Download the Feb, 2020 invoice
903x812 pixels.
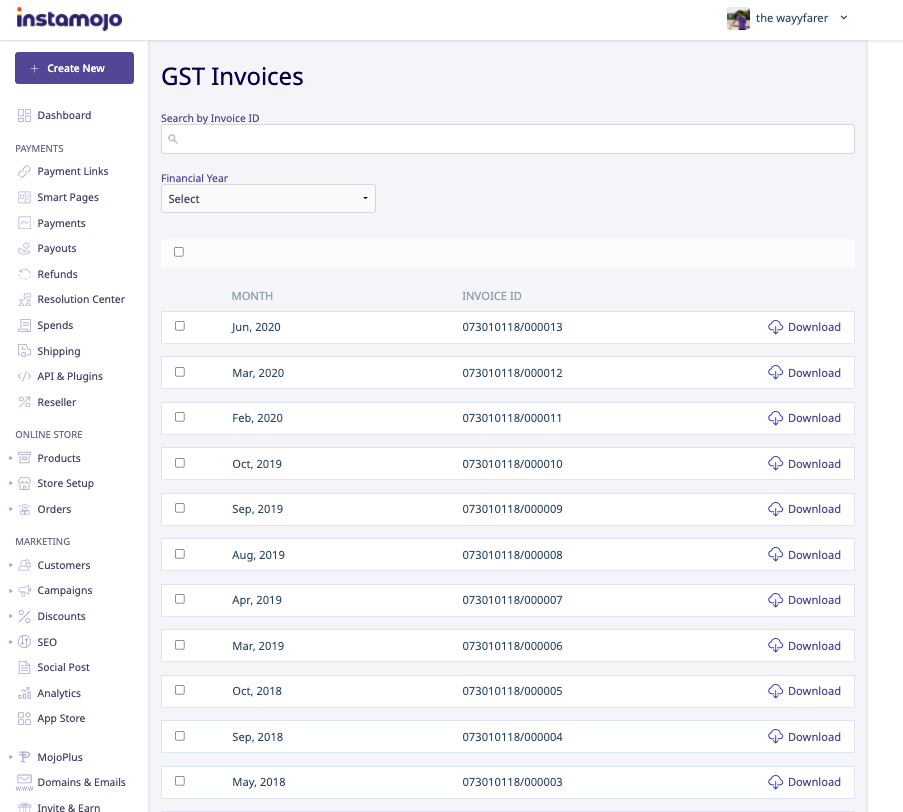coord(805,418)
